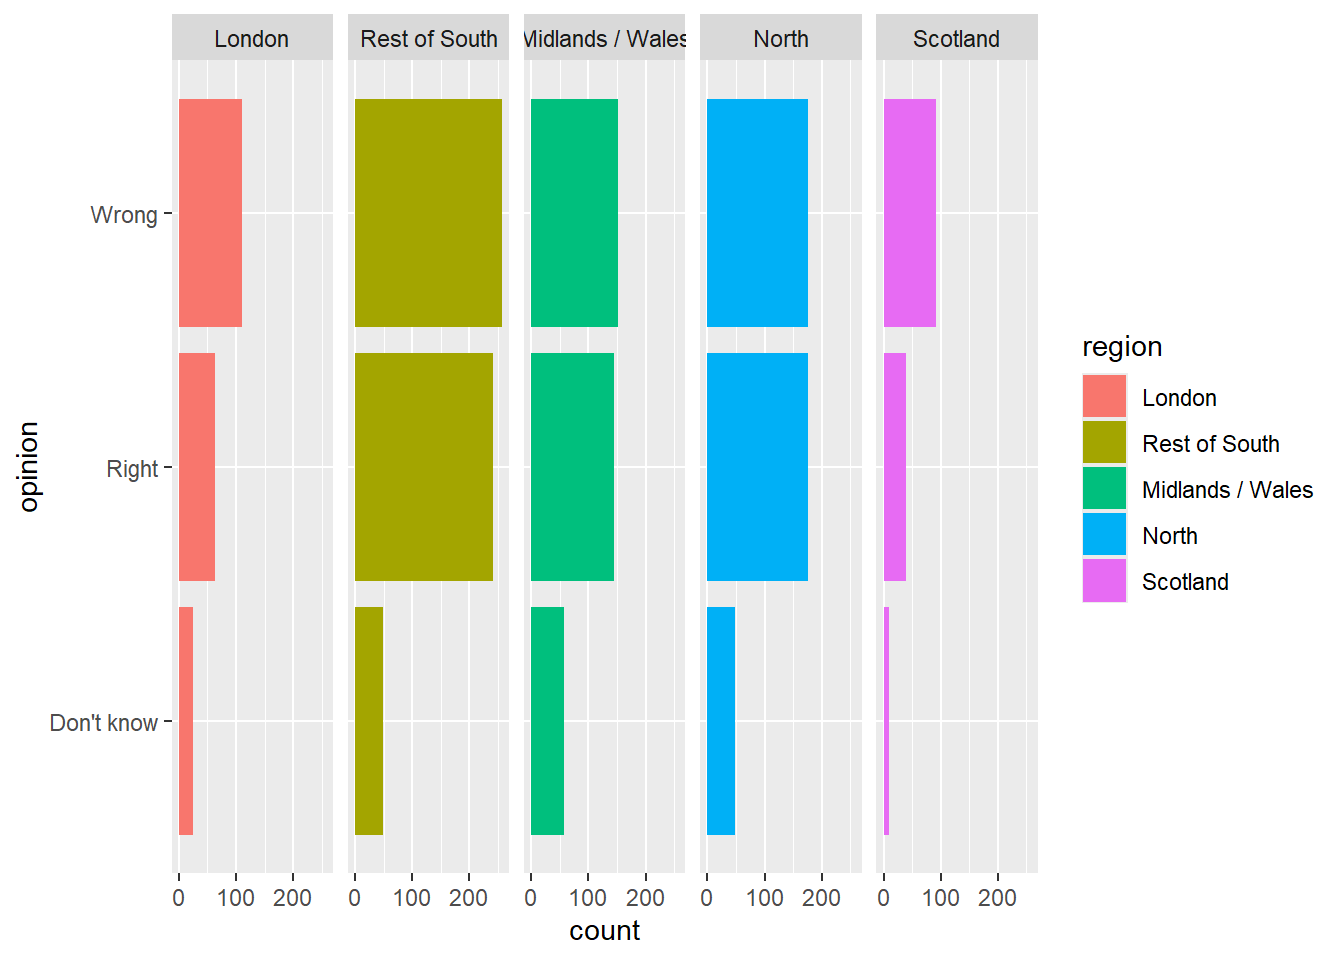
Task: Click the North legend color swatch
Action: pos(1104,535)
